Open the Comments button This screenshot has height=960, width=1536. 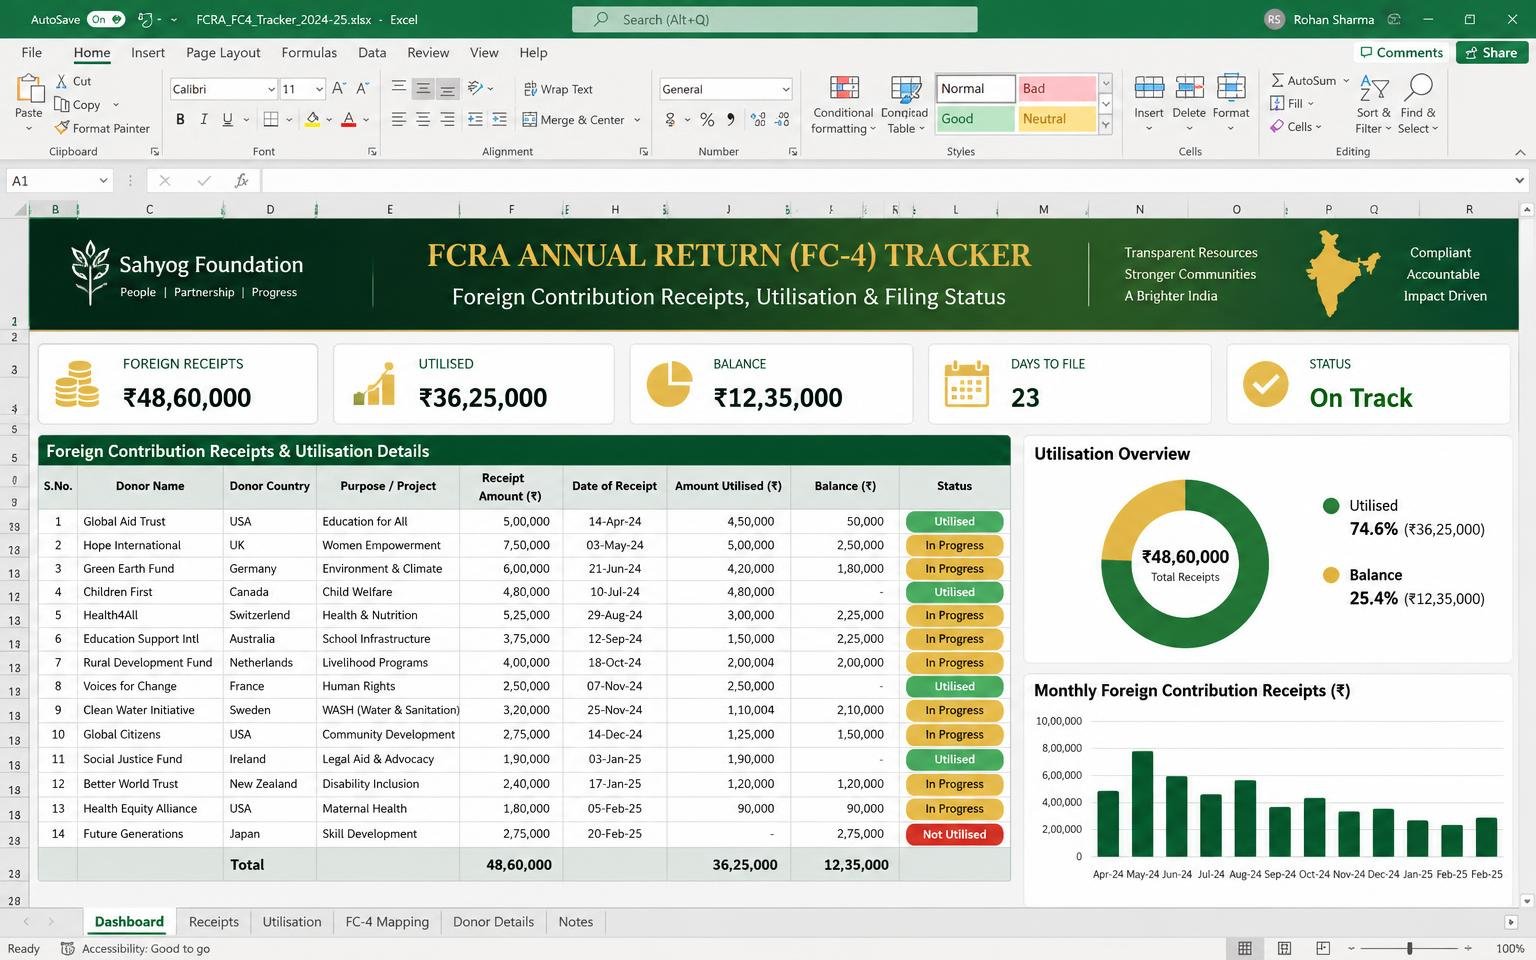click(x=1400, y=53)
